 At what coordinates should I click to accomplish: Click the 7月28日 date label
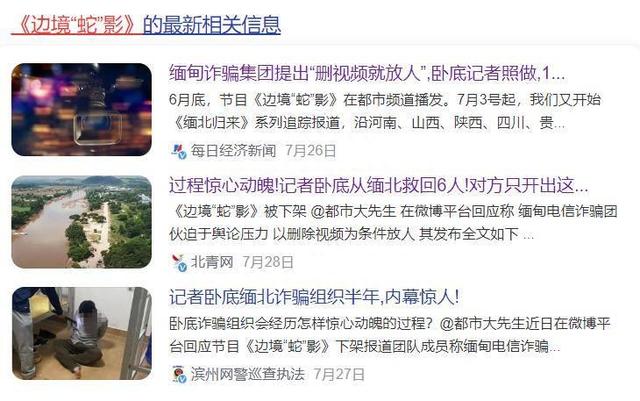[x=268, y=263]
